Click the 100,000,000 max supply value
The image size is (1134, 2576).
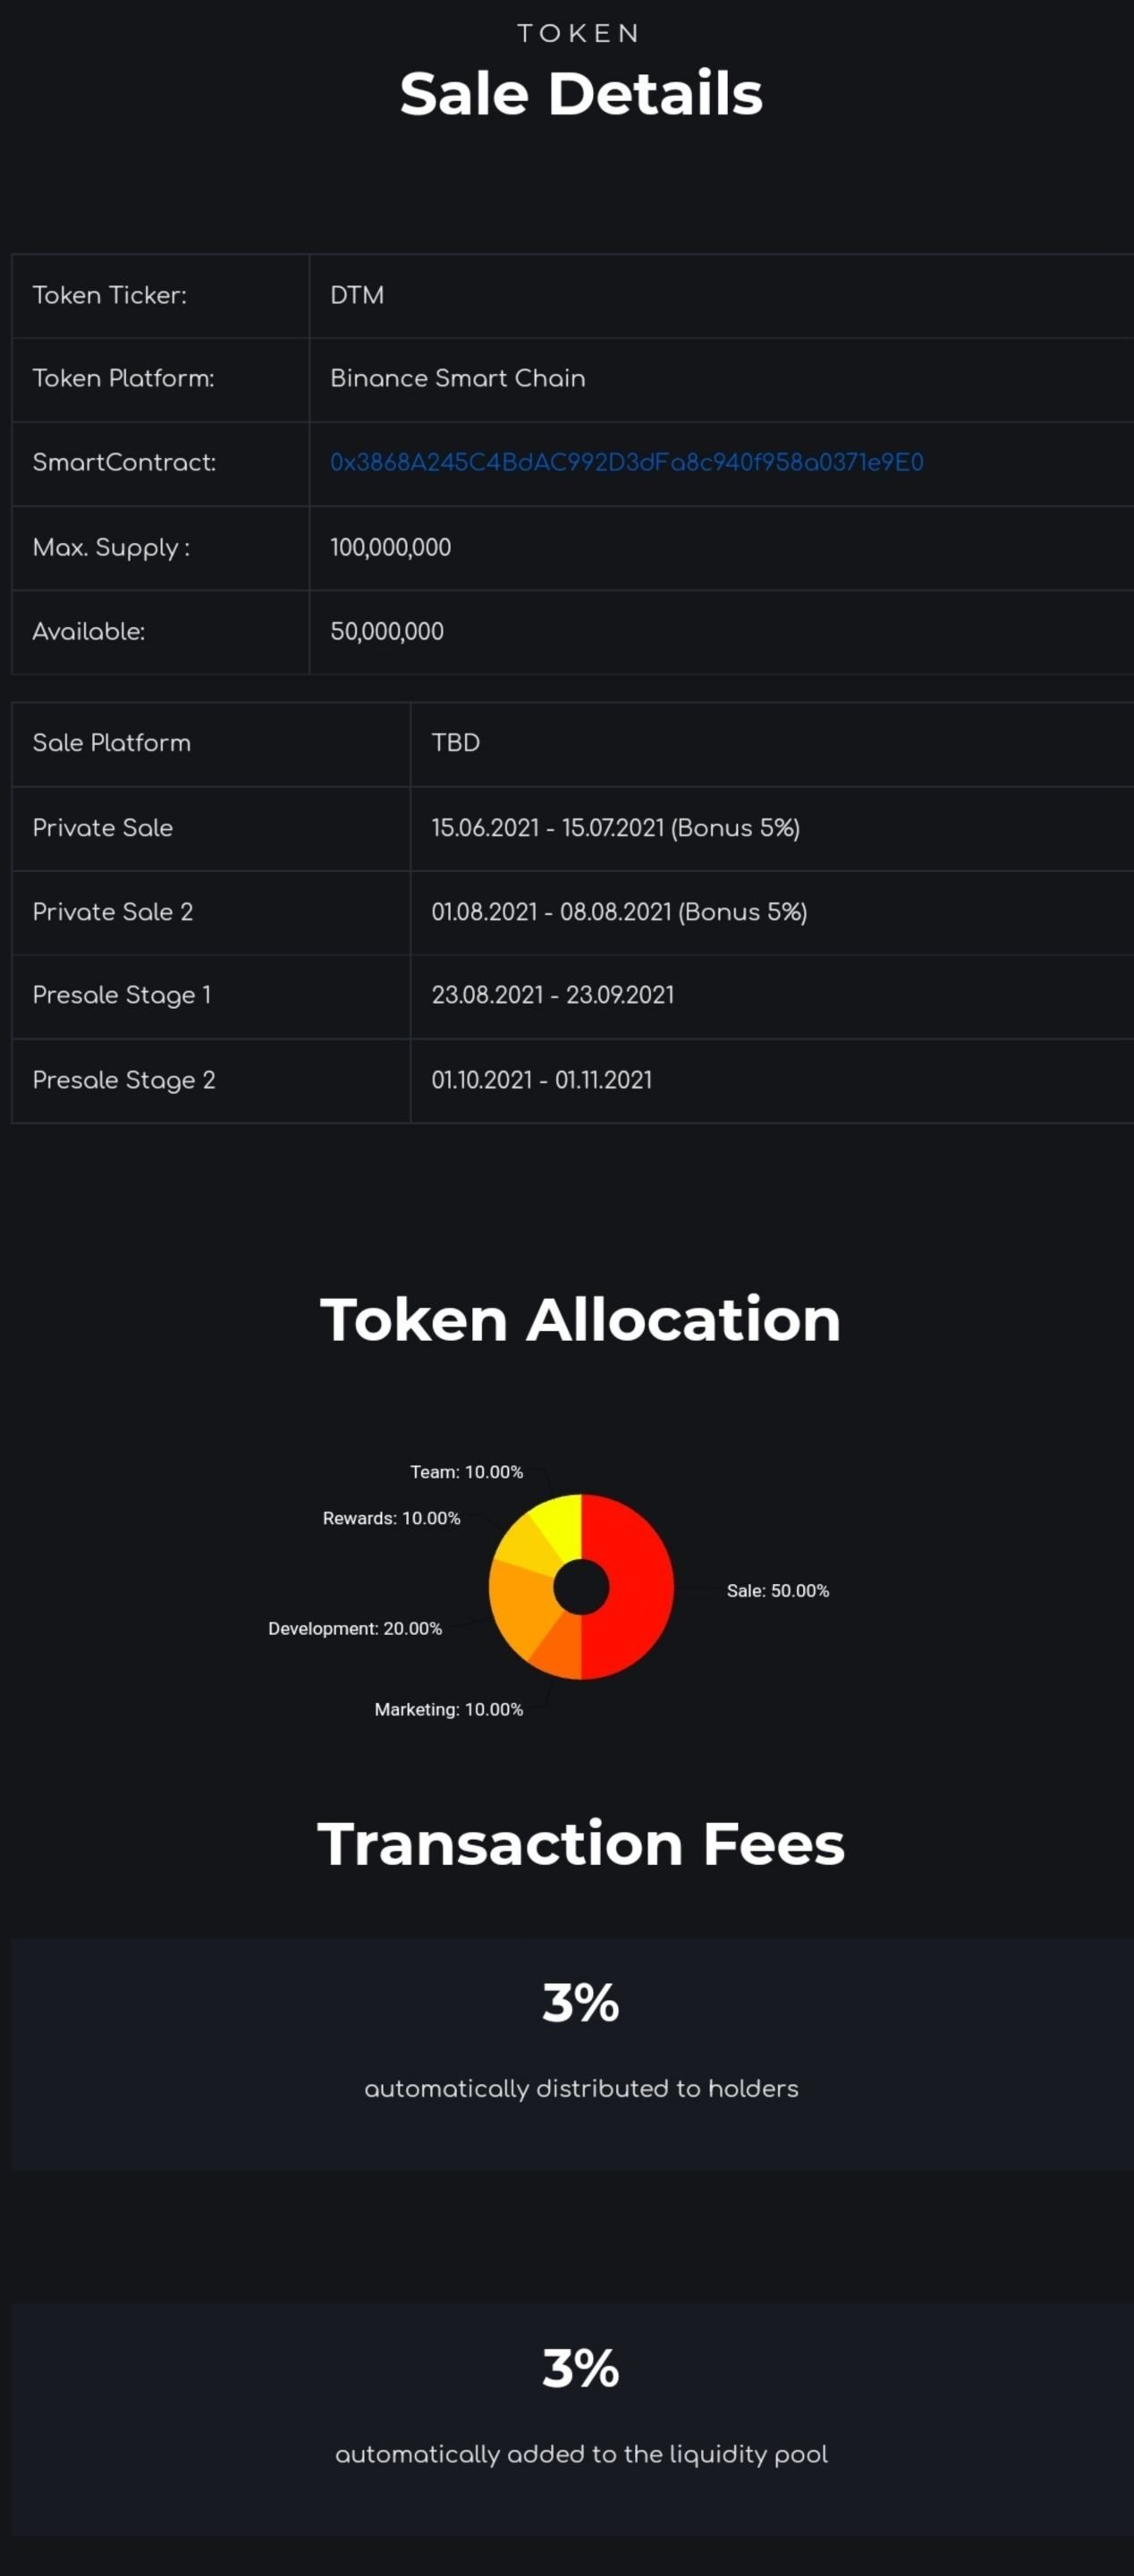tap(390, 547)
